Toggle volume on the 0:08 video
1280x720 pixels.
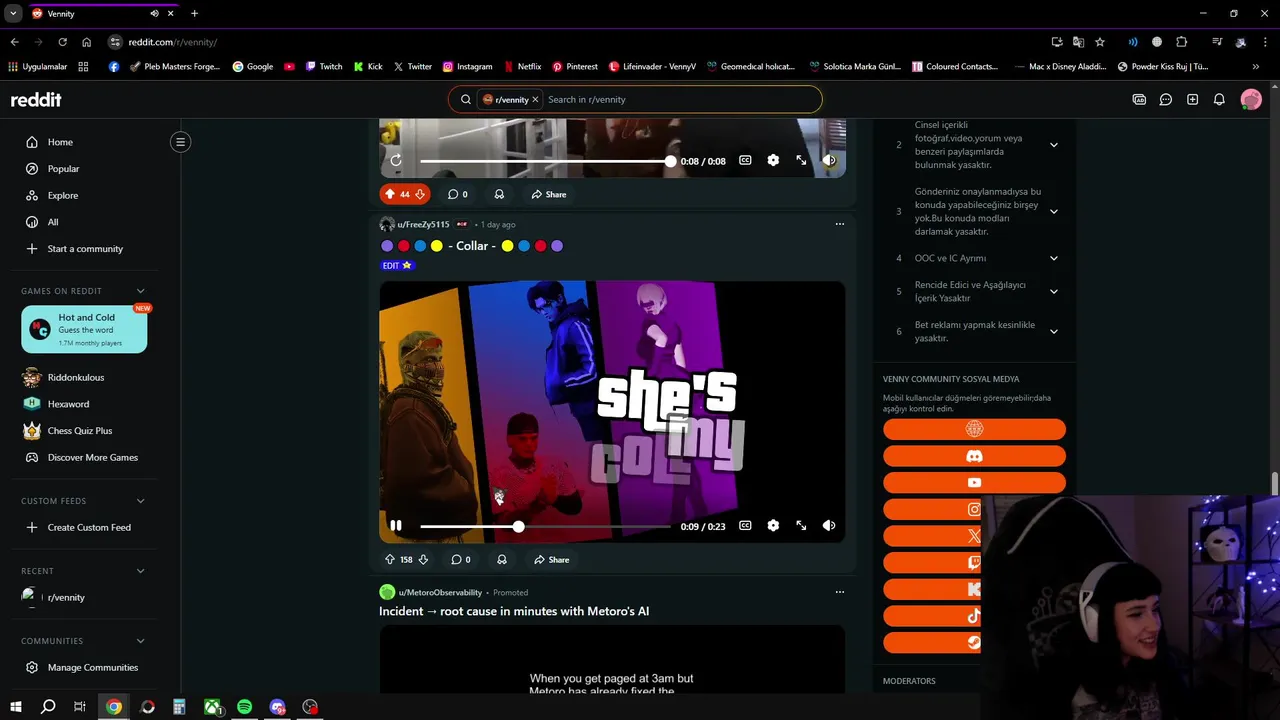pyautogui.click(x=829, y=160)
